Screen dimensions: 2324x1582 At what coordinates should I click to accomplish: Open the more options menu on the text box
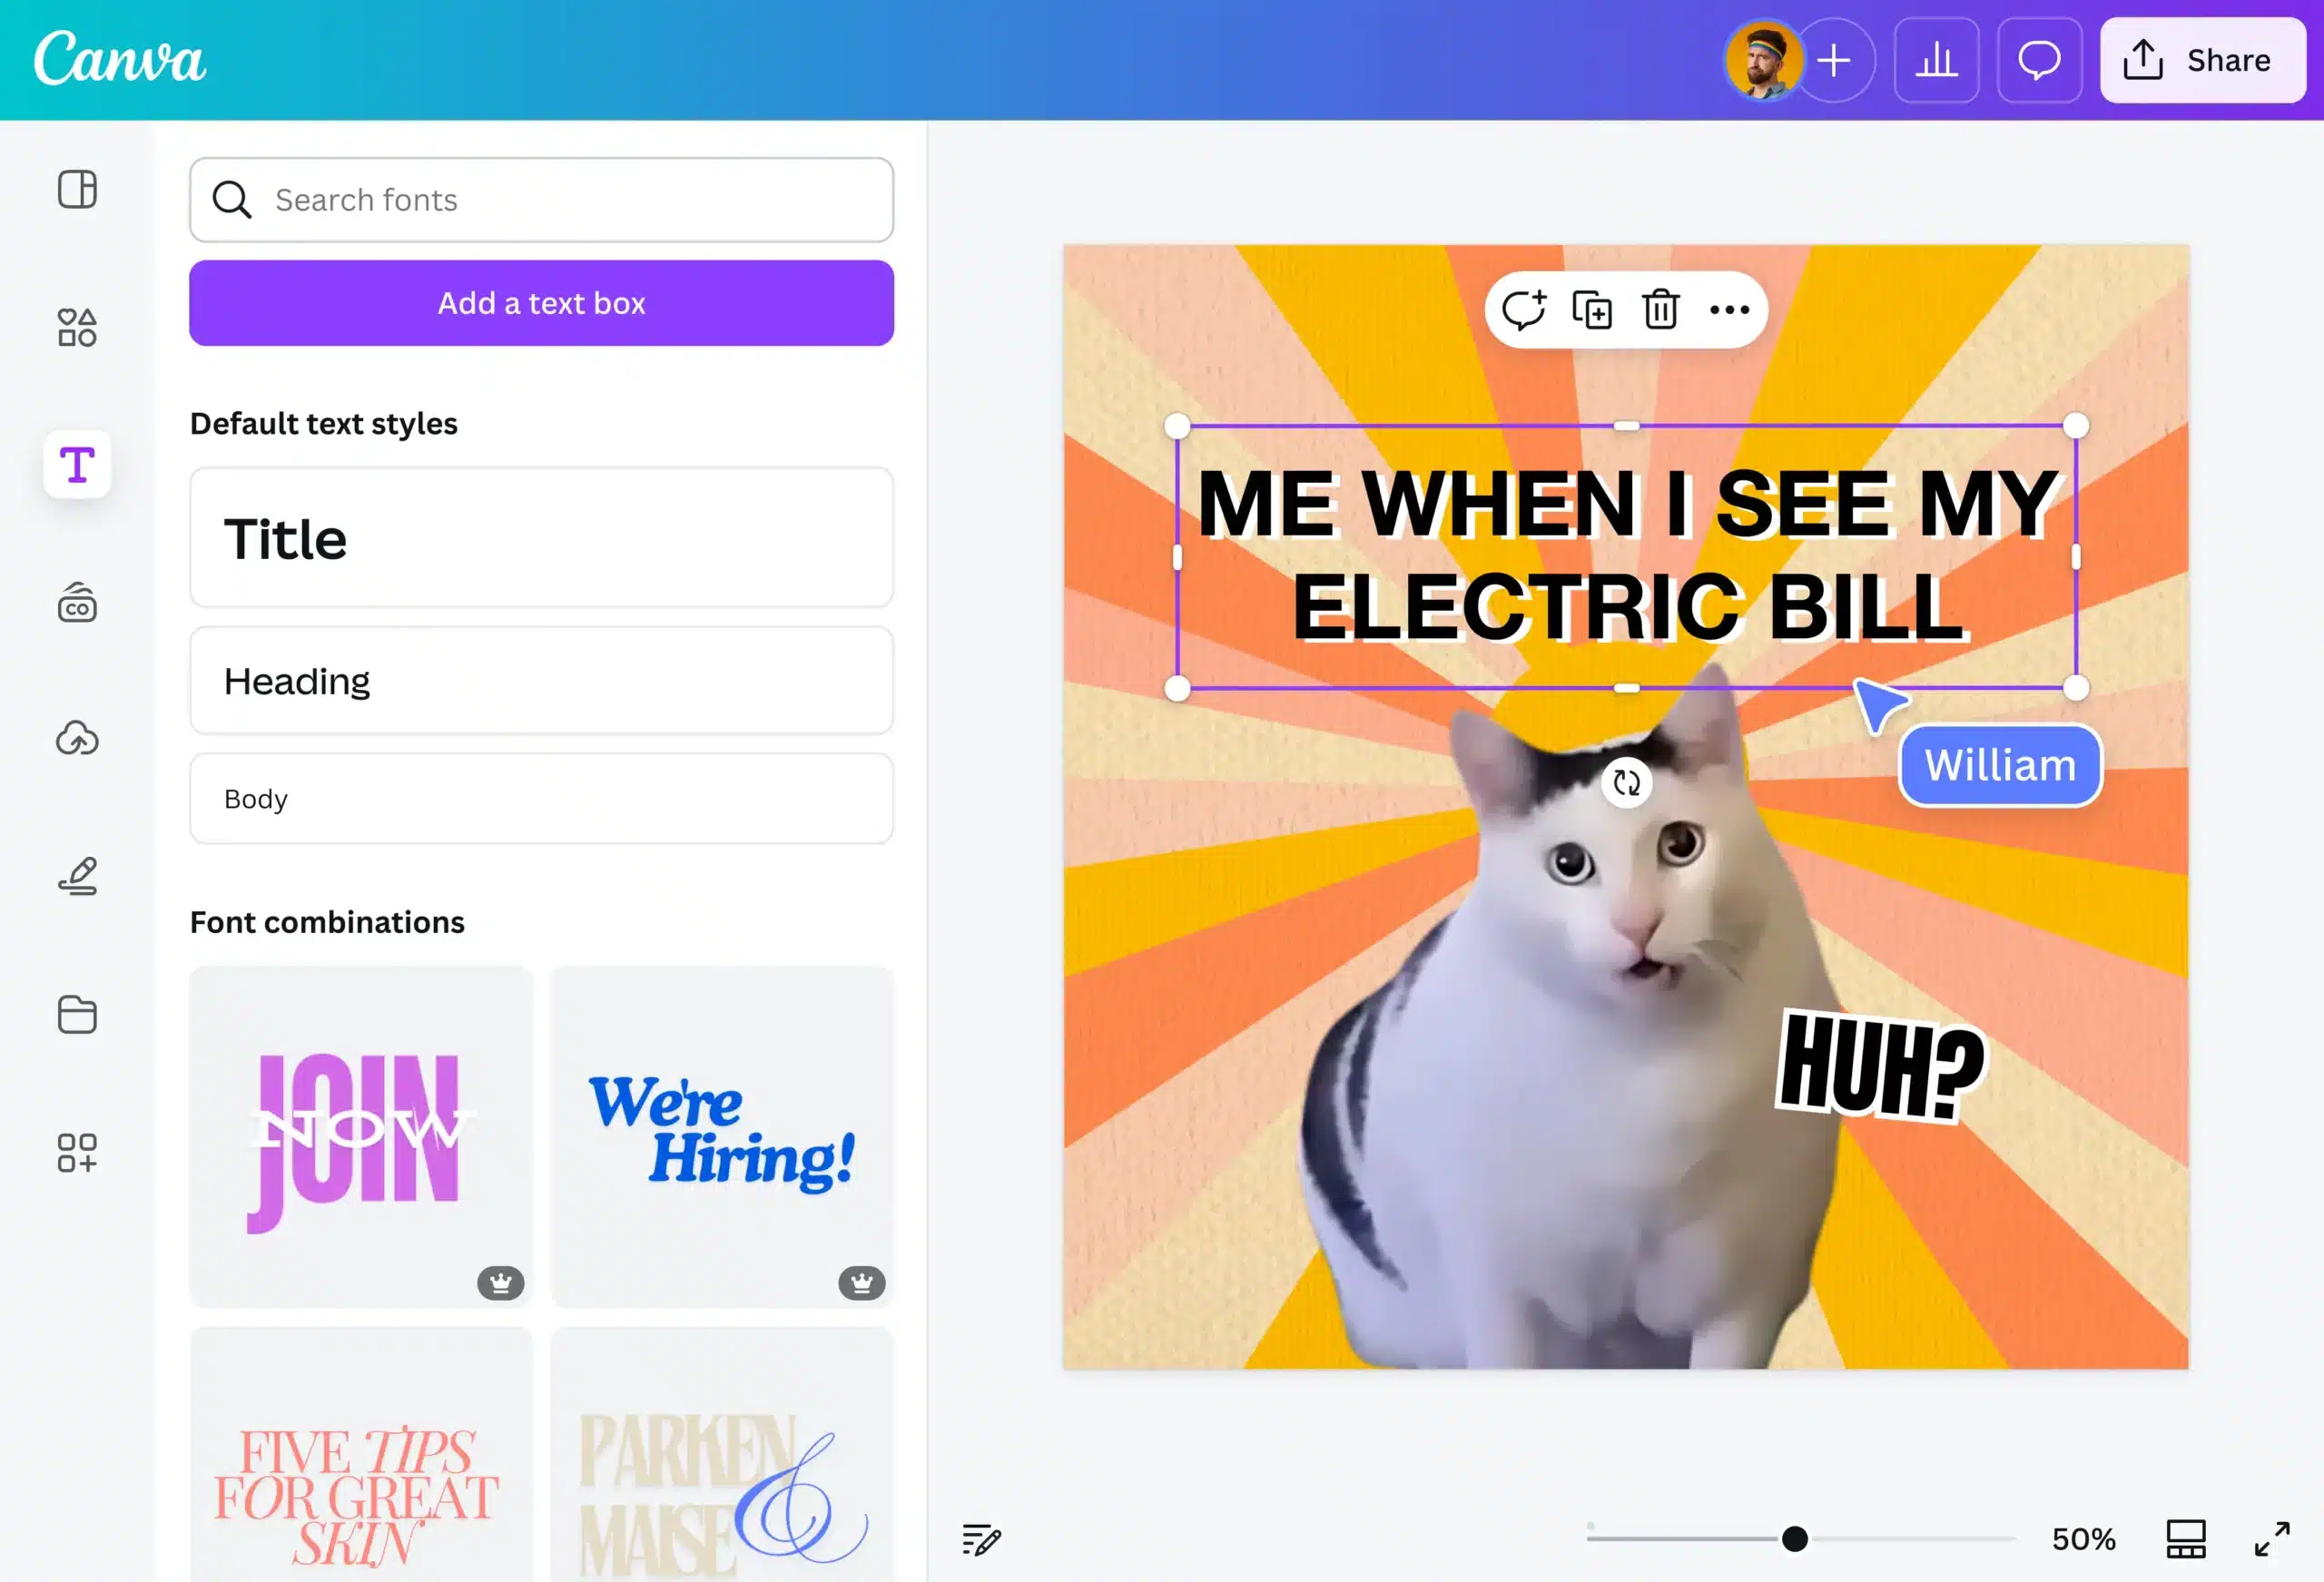click(x=1729, y=310)
